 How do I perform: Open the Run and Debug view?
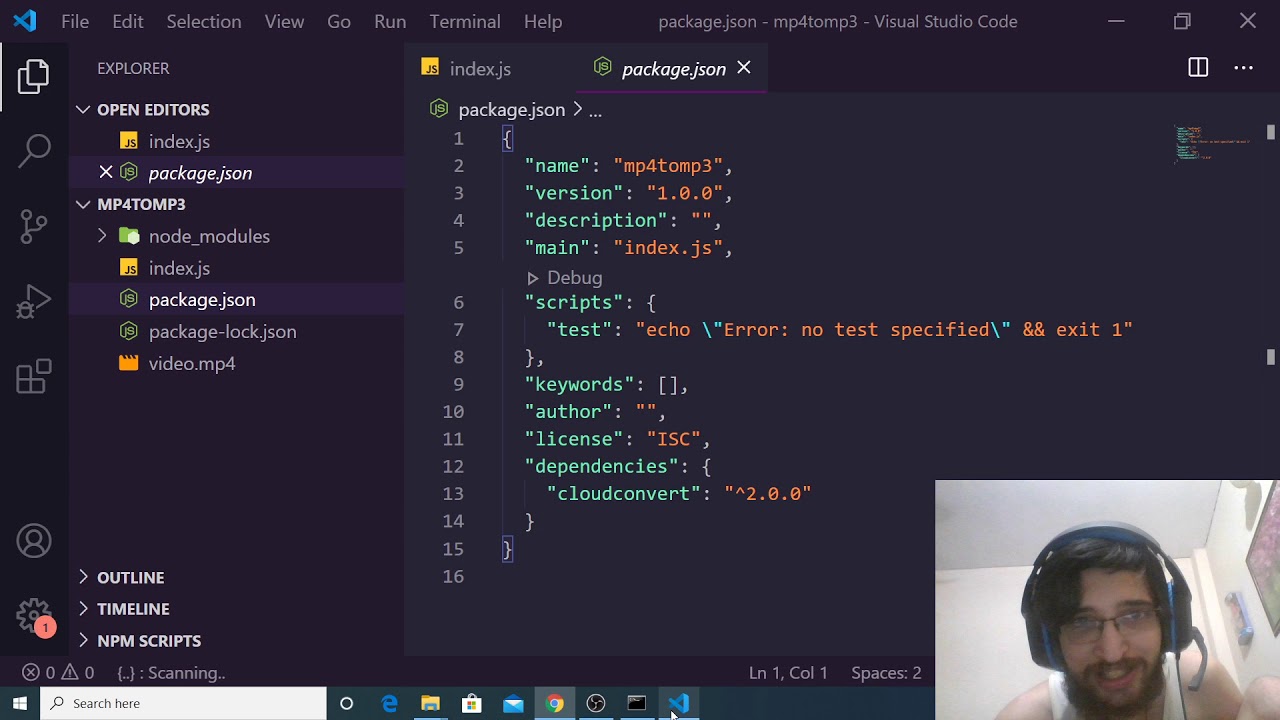point(34,302)
